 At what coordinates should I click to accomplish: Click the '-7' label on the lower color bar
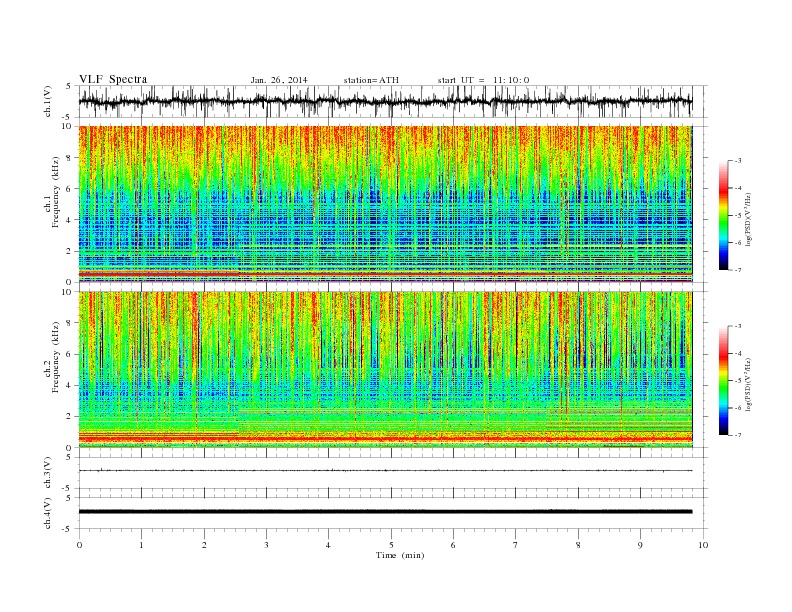737,435
